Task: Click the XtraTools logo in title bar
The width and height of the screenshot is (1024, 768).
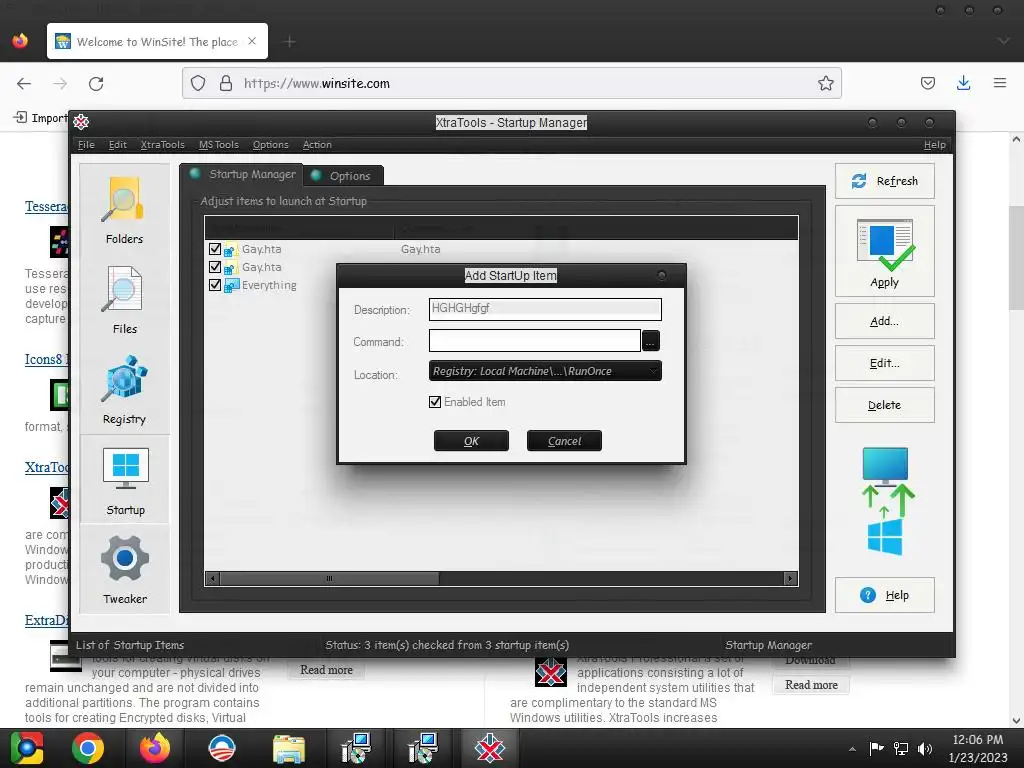Action: 81,121
